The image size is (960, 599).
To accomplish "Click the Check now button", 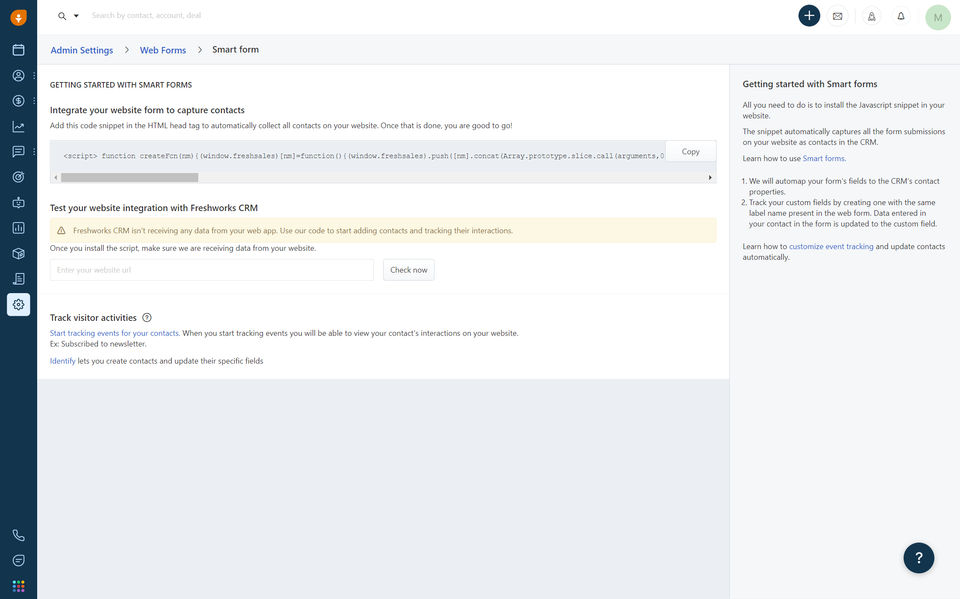I will pos(408,270).
